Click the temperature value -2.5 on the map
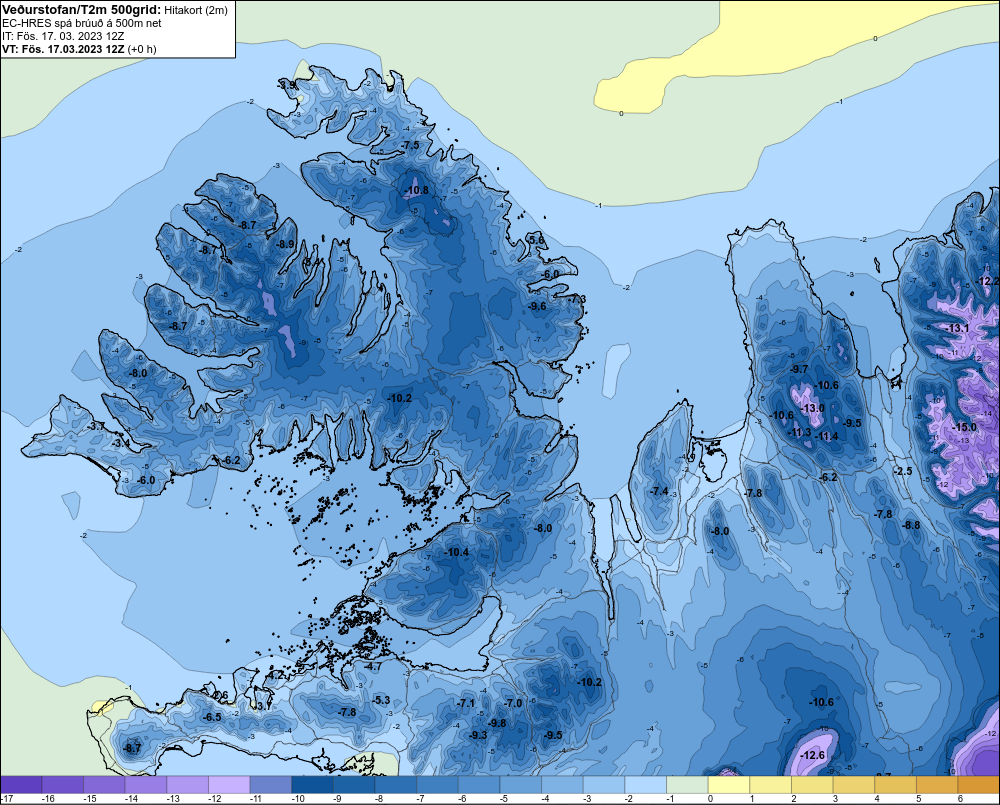 (903, 471)
